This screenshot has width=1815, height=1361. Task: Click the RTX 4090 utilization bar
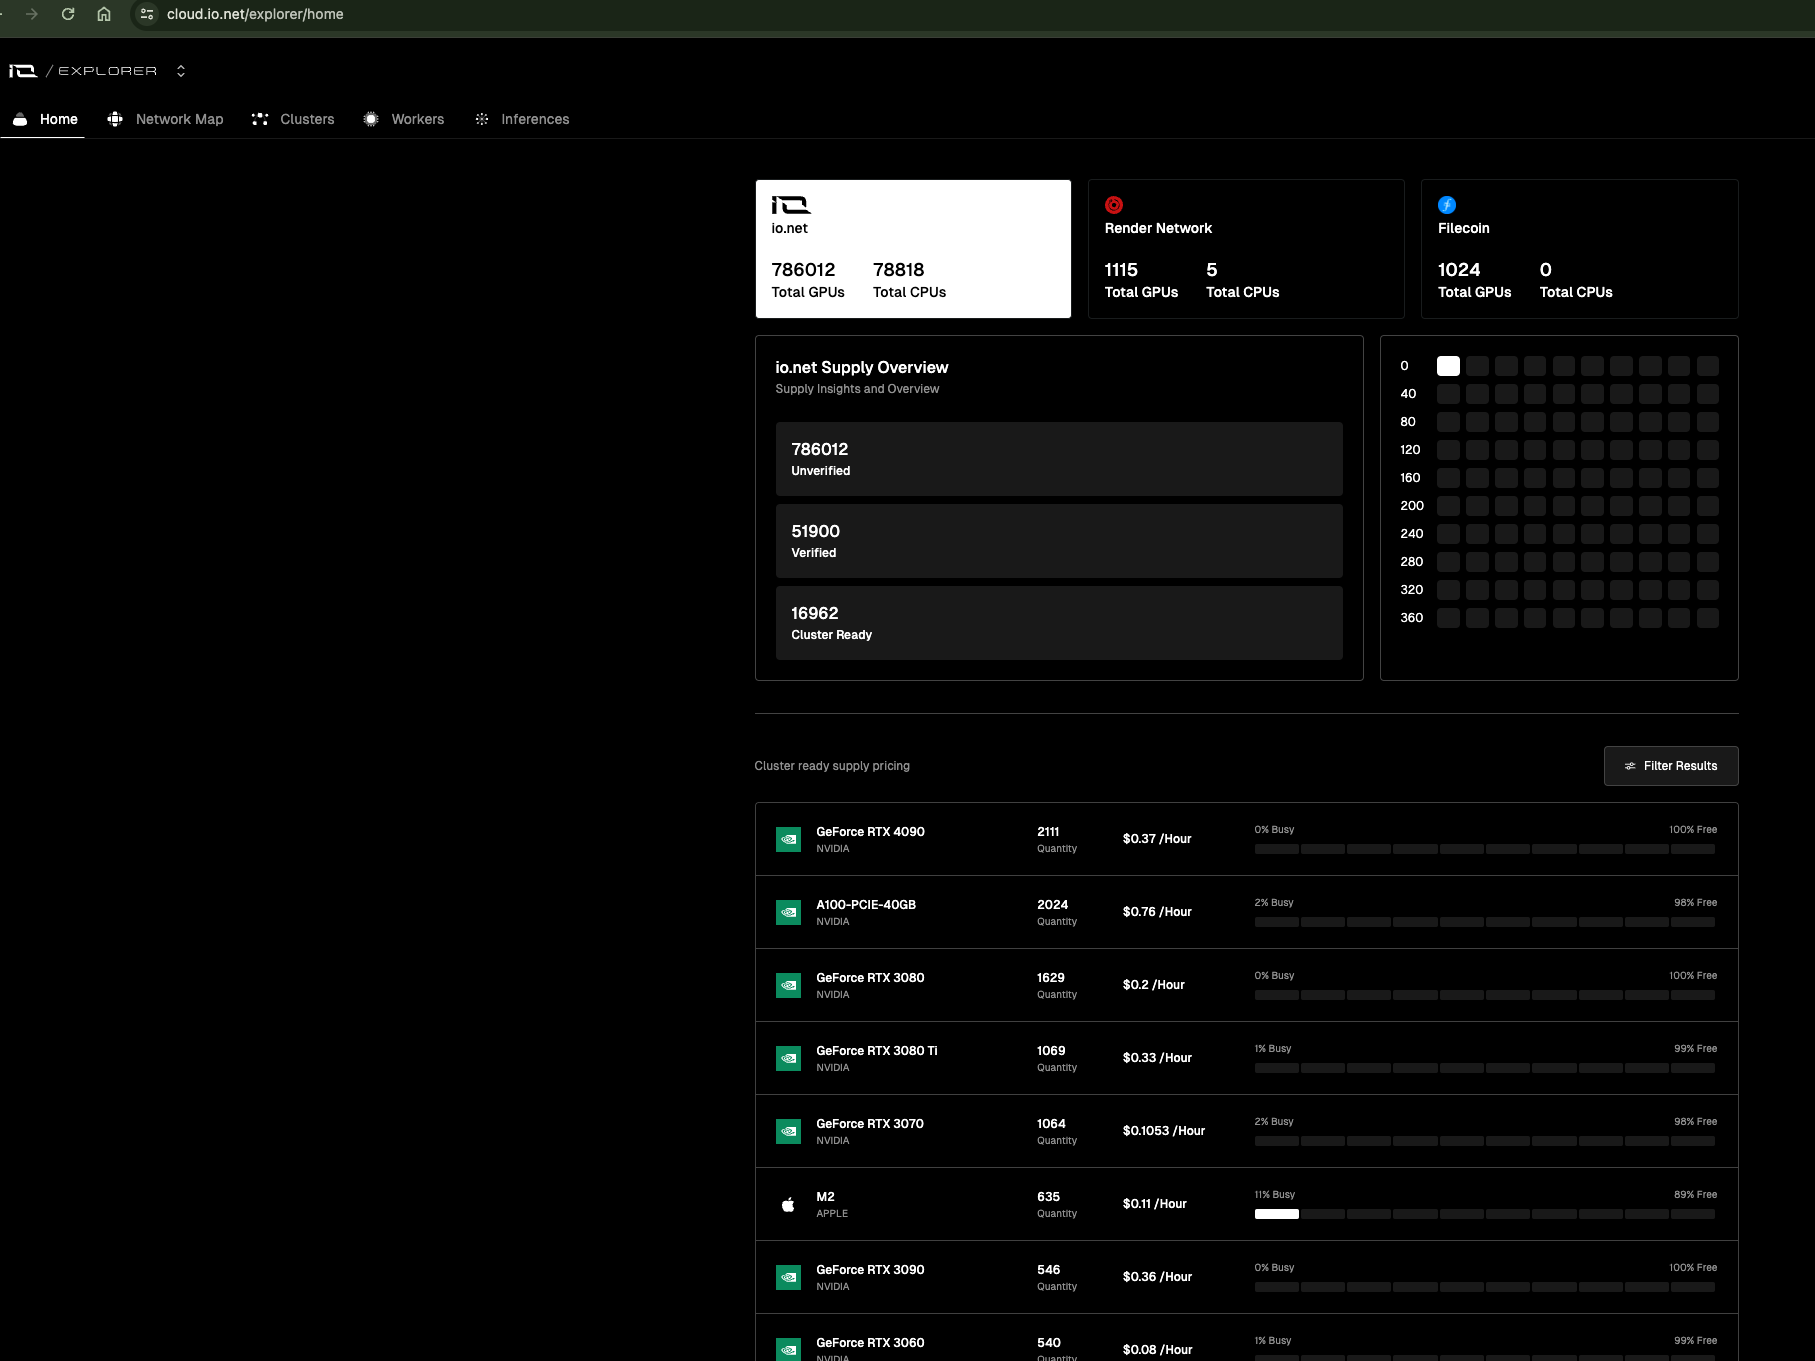coord(1485,849)
